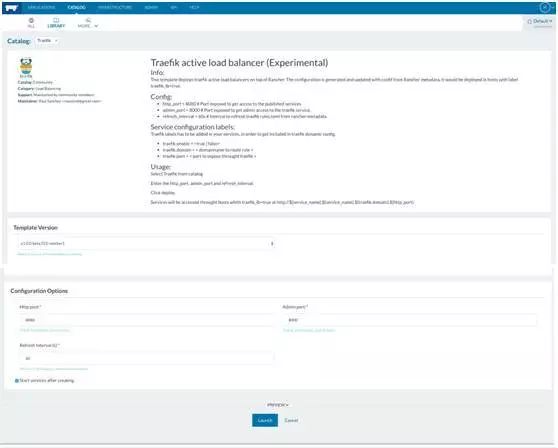The height and width of the screenshot is (448, 558).
Task: Click the Traefik template logo image
Action: 26,67
